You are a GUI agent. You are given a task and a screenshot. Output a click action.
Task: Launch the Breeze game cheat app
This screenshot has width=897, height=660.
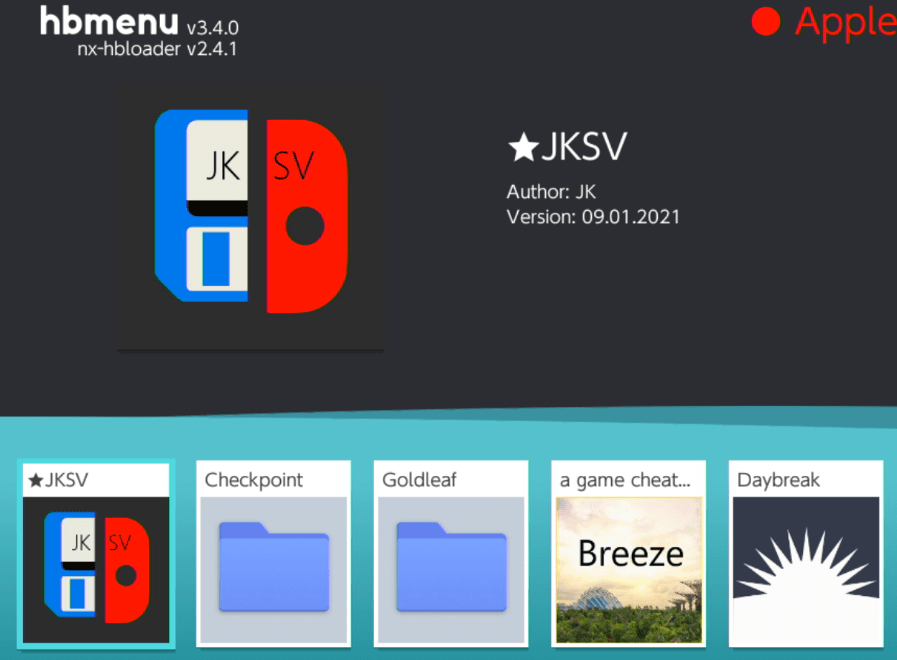629,554
